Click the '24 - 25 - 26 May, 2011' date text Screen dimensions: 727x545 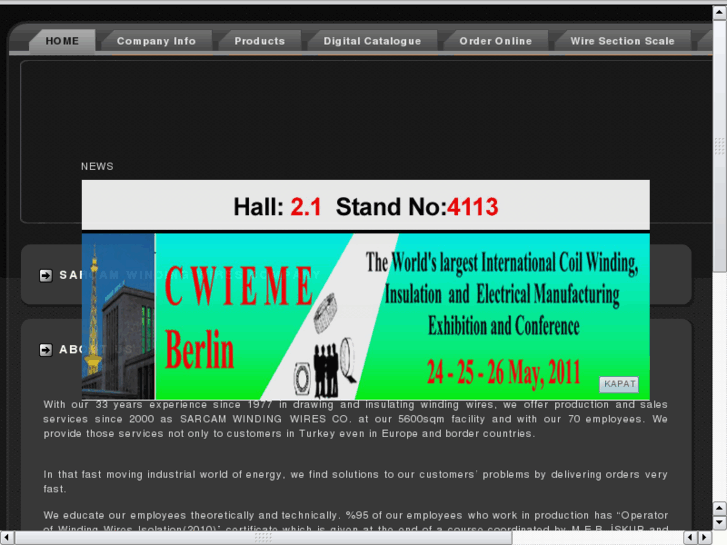(504, 372)
